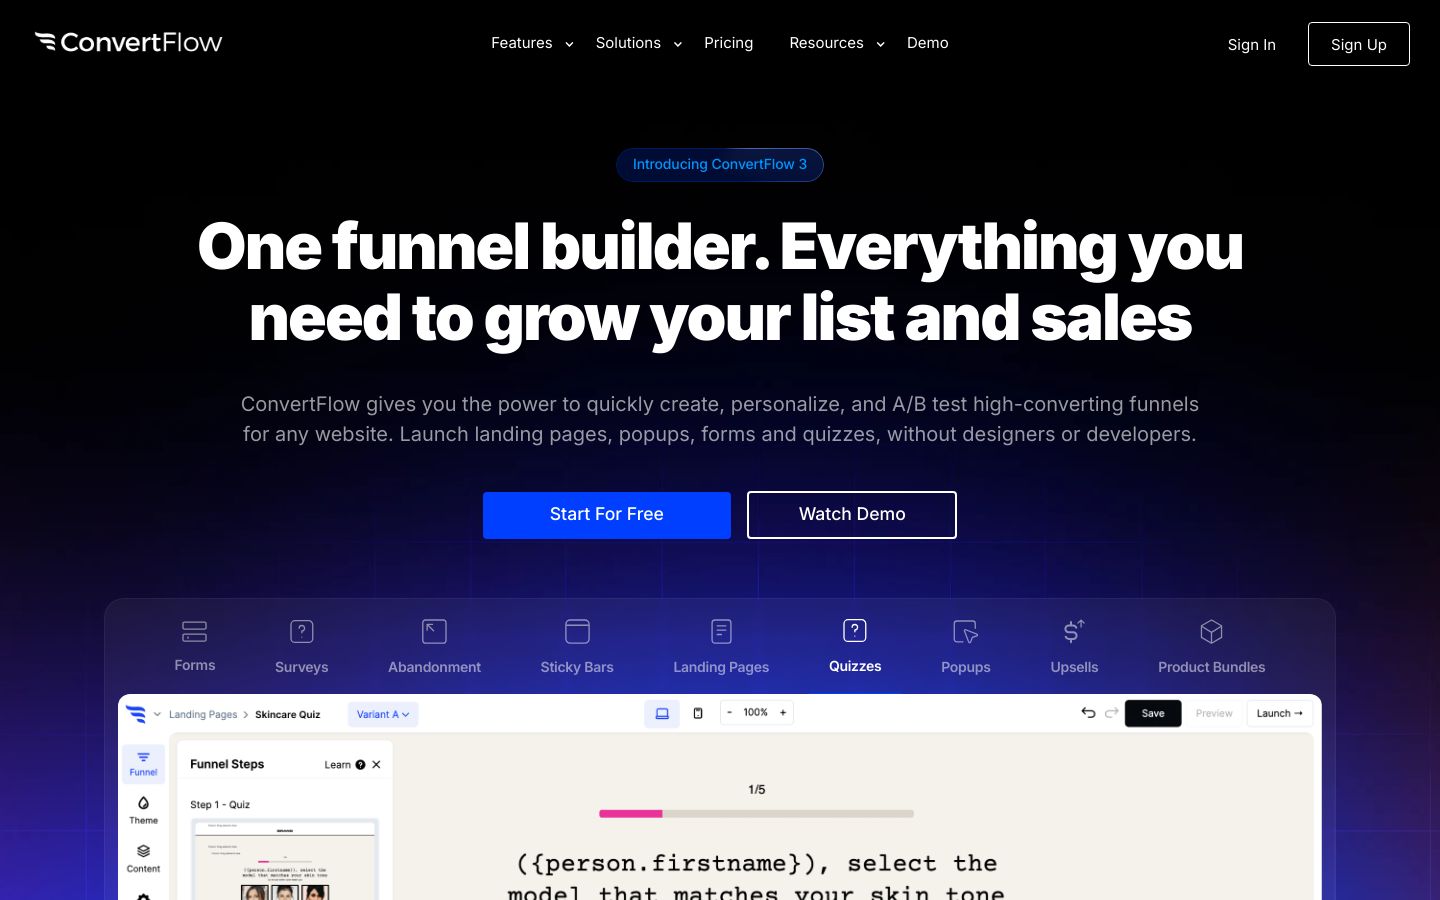This screenshot has height=900, width=1440.
Task: Select the Upsells dollar icon
Action: [1074, 632]
